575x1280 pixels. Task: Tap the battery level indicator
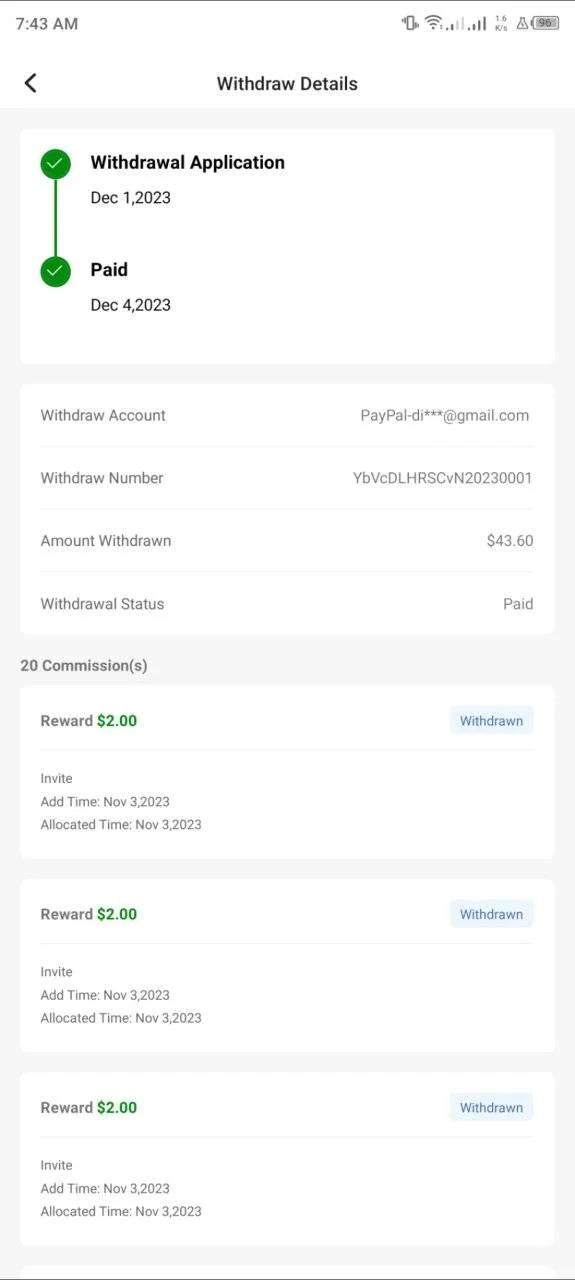[545, 23]
